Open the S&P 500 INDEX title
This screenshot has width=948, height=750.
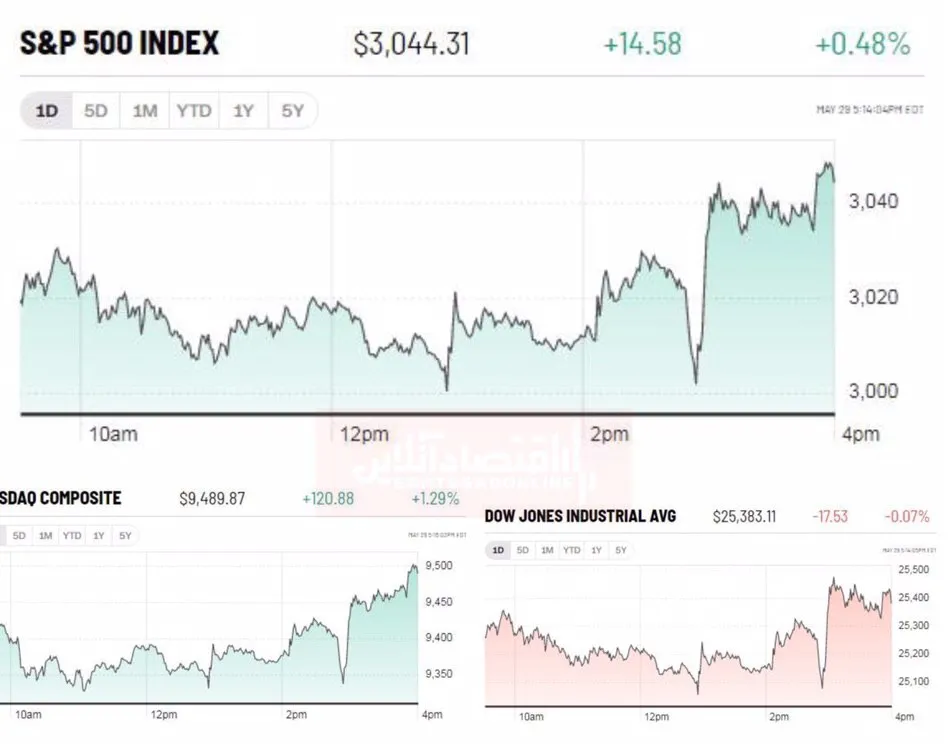119,43
